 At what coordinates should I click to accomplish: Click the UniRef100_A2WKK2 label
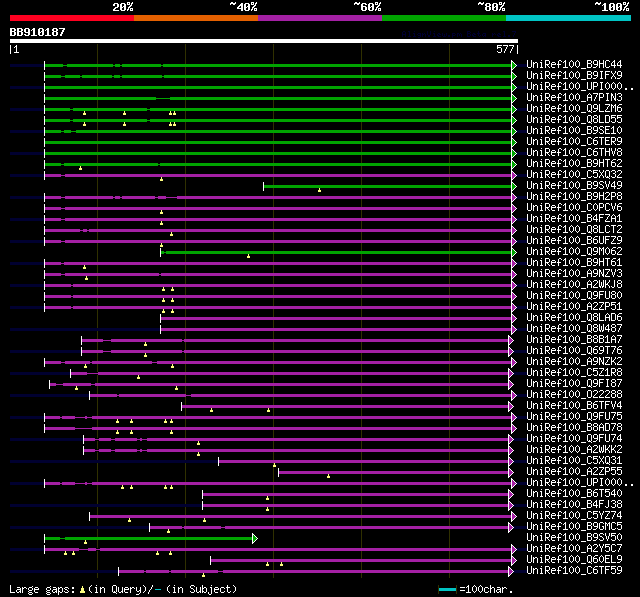click(x=574, y=450)
